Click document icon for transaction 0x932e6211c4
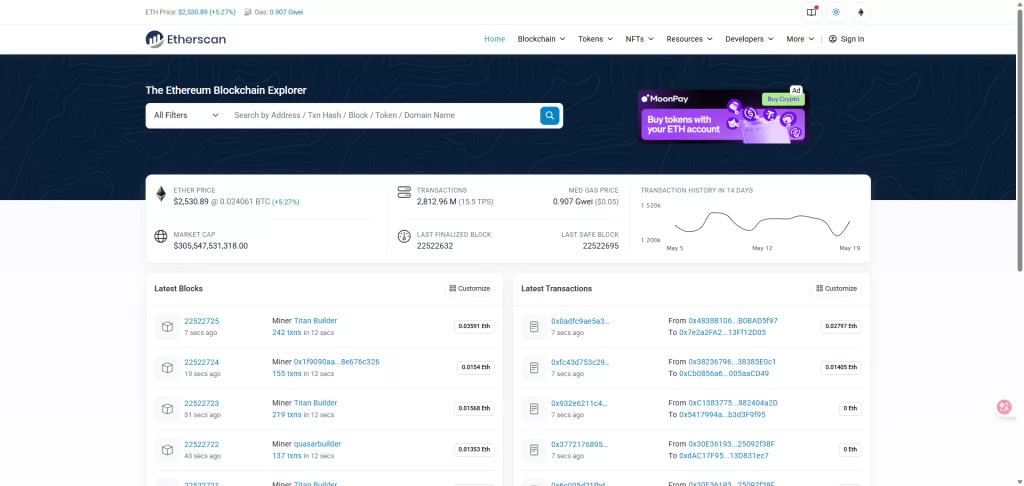1024x486 pixels. [534, 409]
